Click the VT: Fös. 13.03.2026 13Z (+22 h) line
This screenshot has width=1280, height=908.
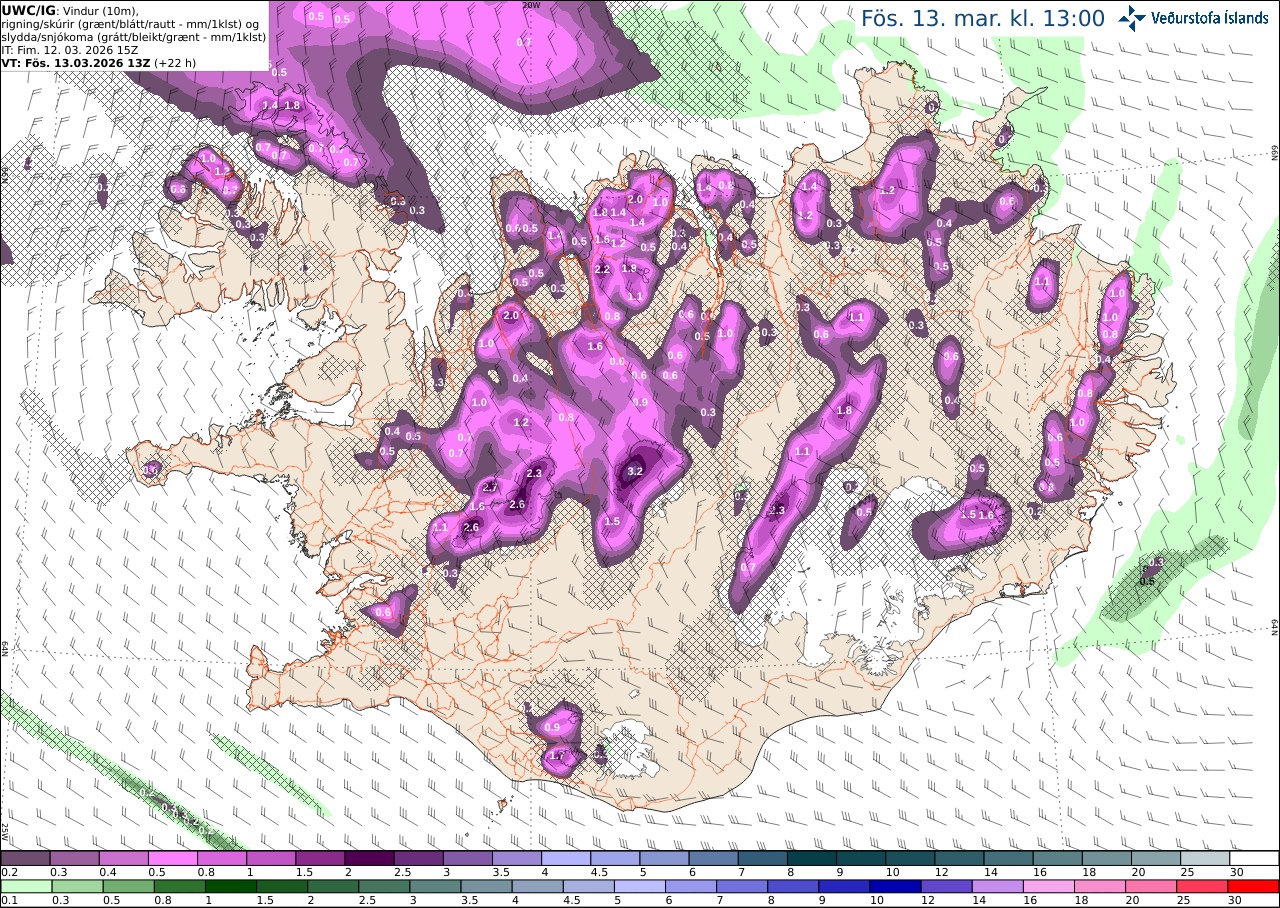click(98, 63)
